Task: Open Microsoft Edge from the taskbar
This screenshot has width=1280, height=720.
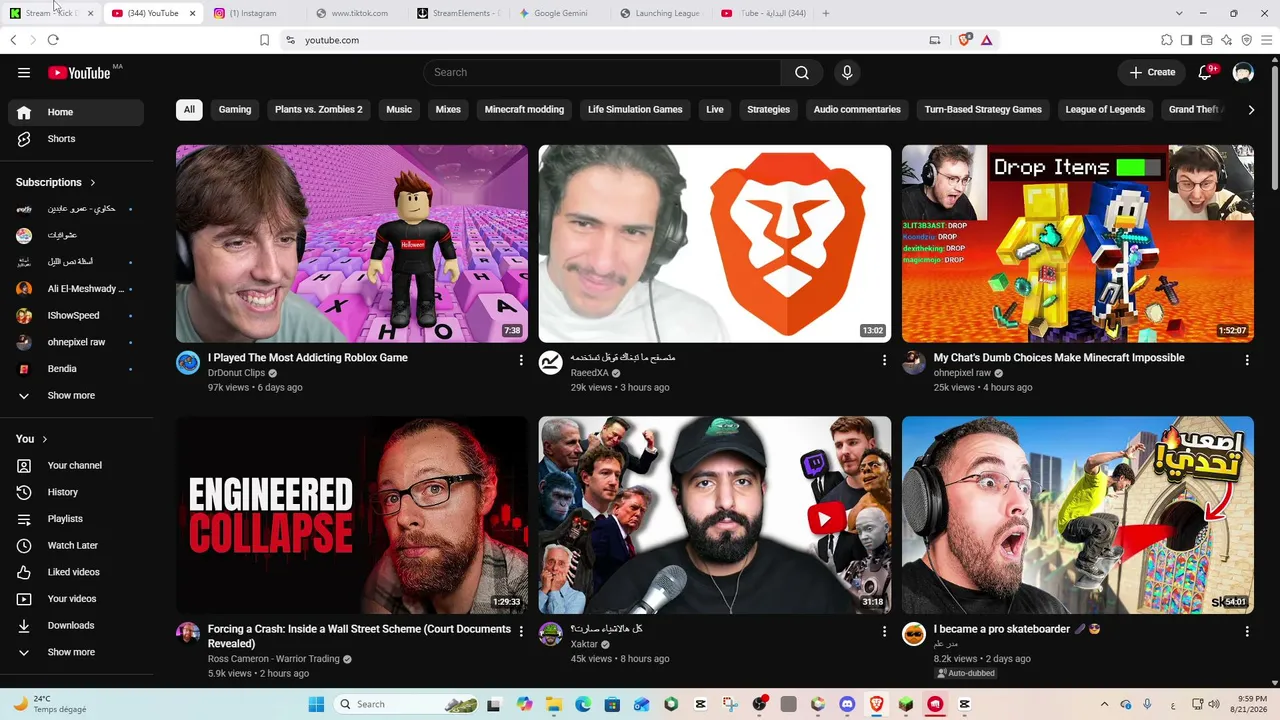Action: pyautogui.click(x=583, y=704)
